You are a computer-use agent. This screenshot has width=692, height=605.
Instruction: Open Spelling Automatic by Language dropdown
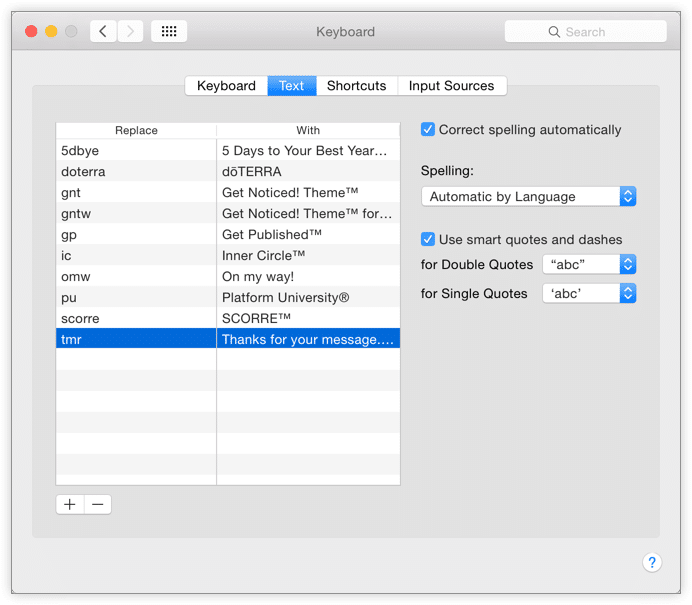click(528, 197)
